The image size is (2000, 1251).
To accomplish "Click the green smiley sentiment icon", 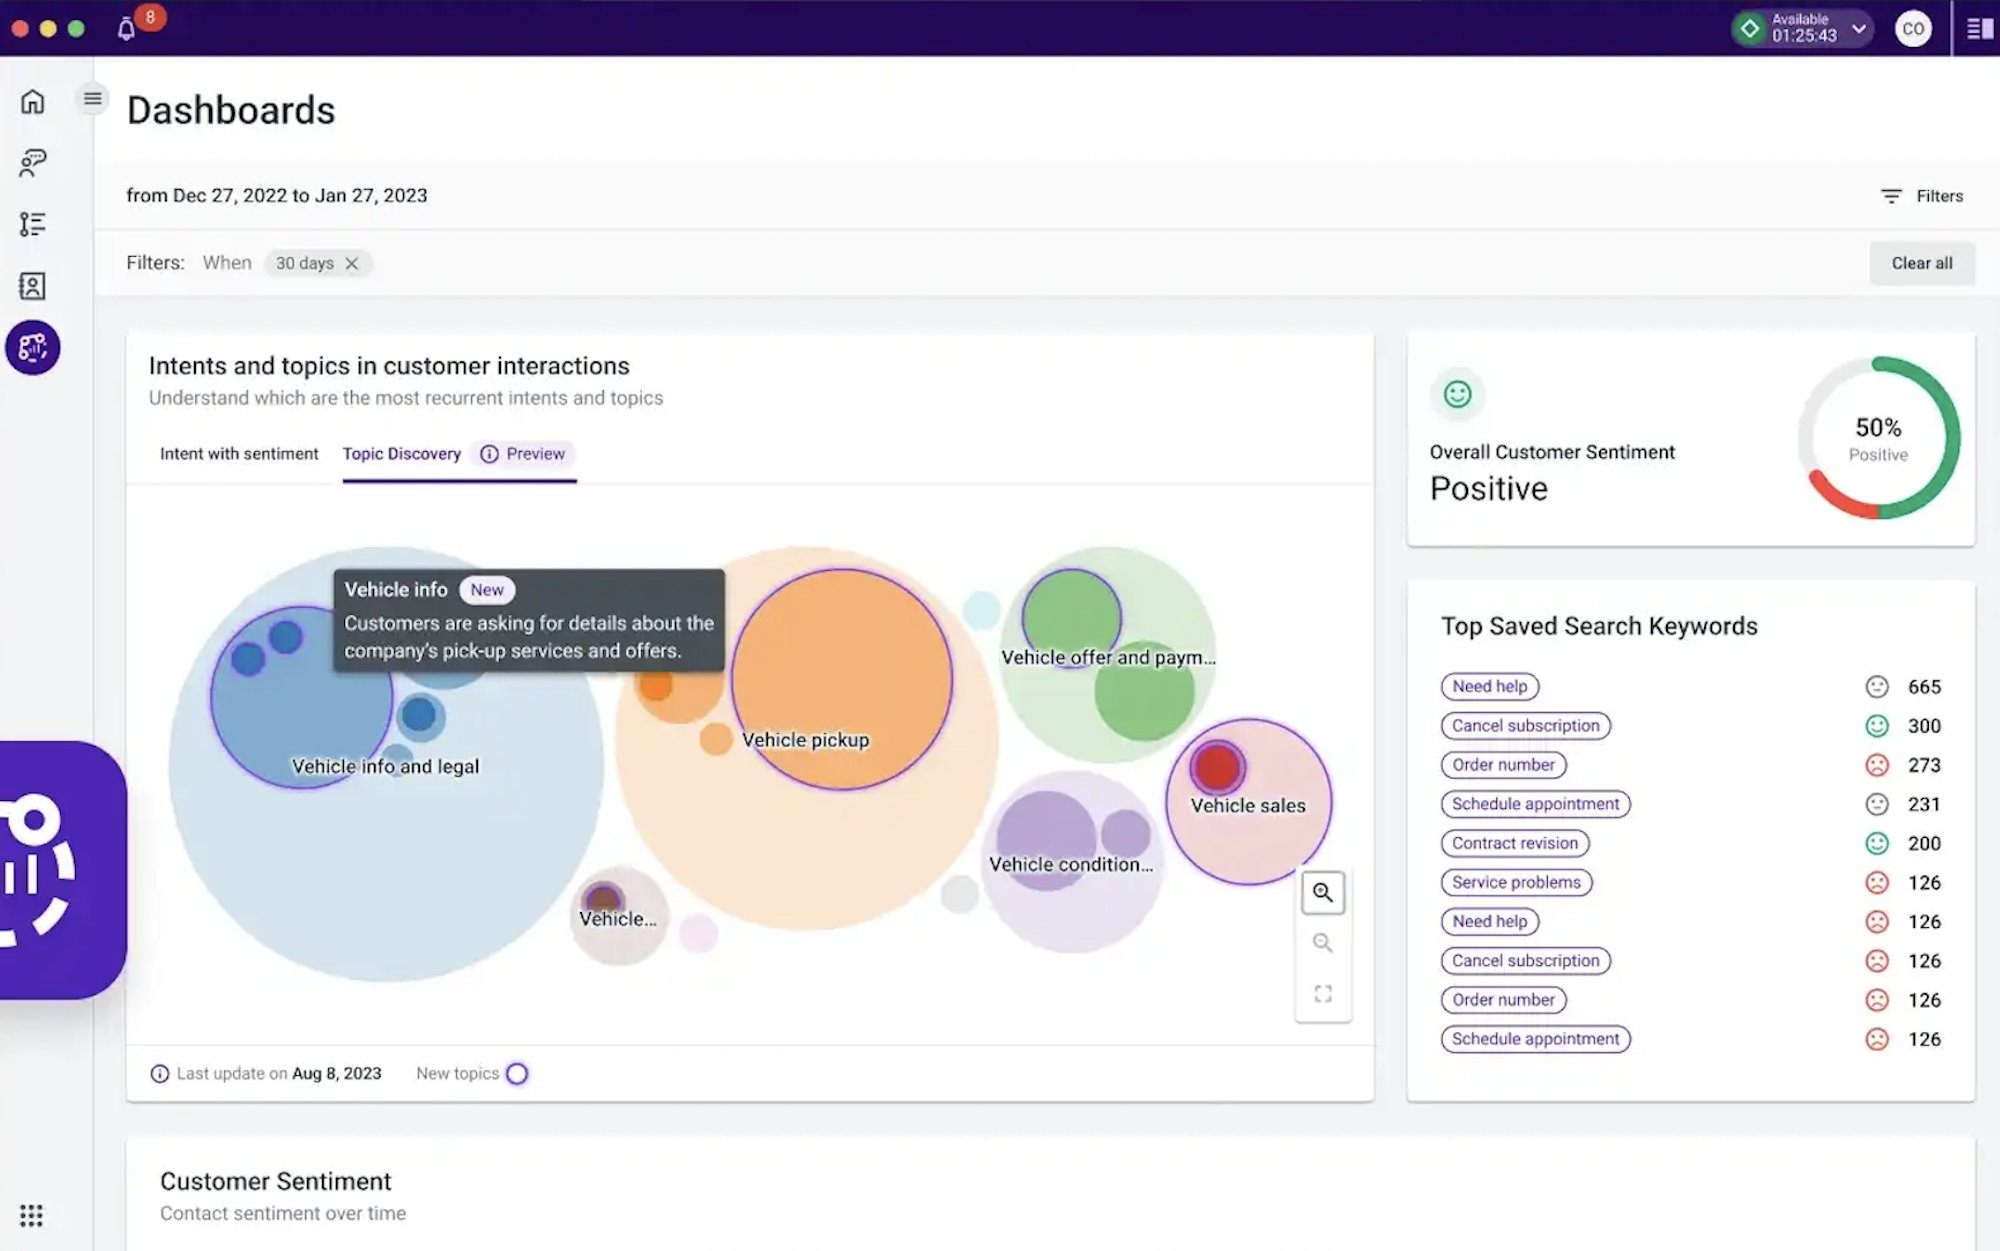I will 1457,394.
